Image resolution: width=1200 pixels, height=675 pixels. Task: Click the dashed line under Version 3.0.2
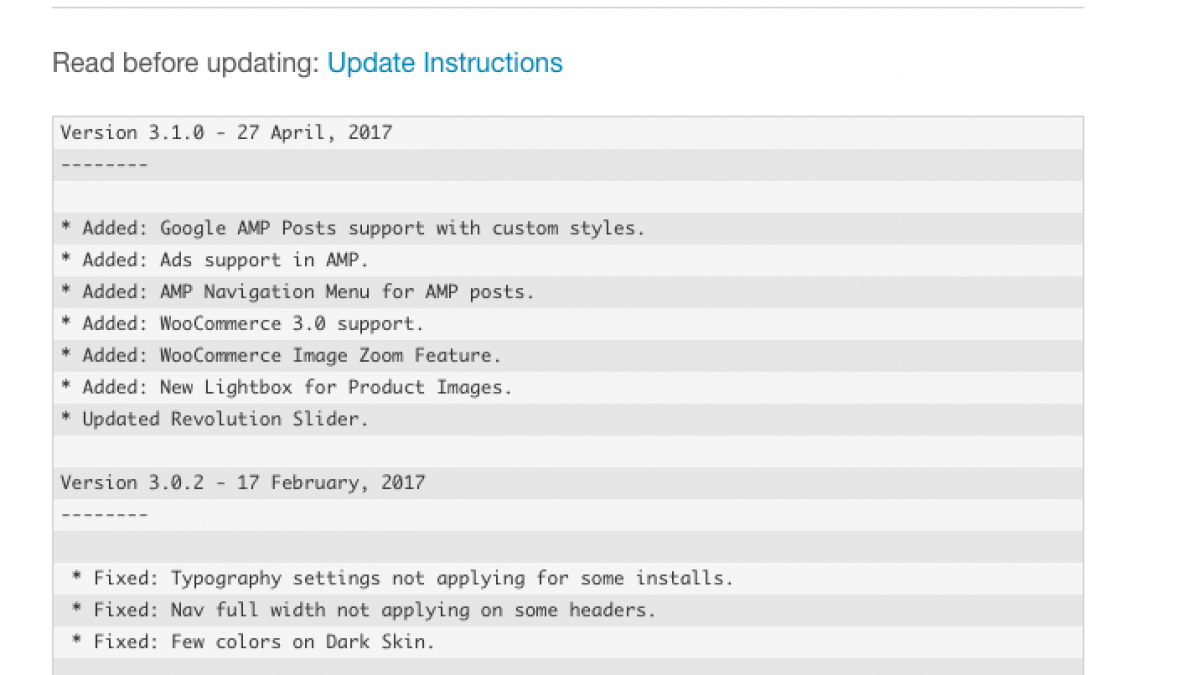(x=104, y=515)
